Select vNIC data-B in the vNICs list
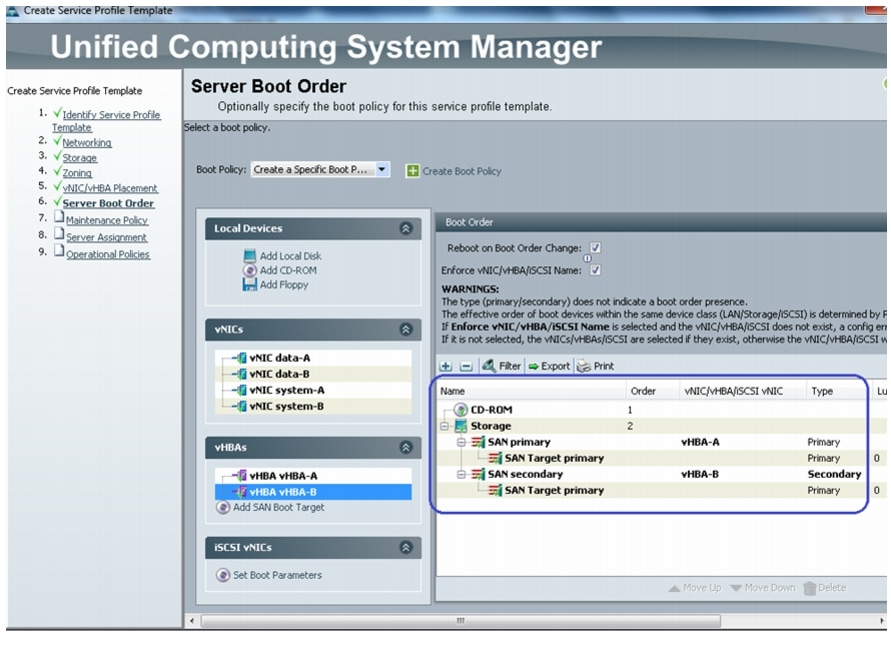This screenshot has height=662, width=891. coord(314,374)
